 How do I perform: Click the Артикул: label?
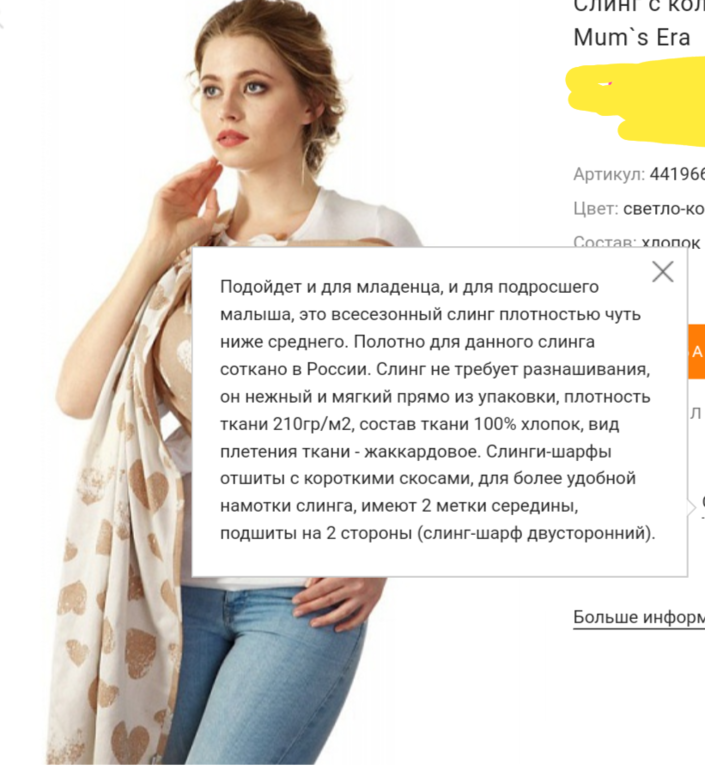pos(609,174)
